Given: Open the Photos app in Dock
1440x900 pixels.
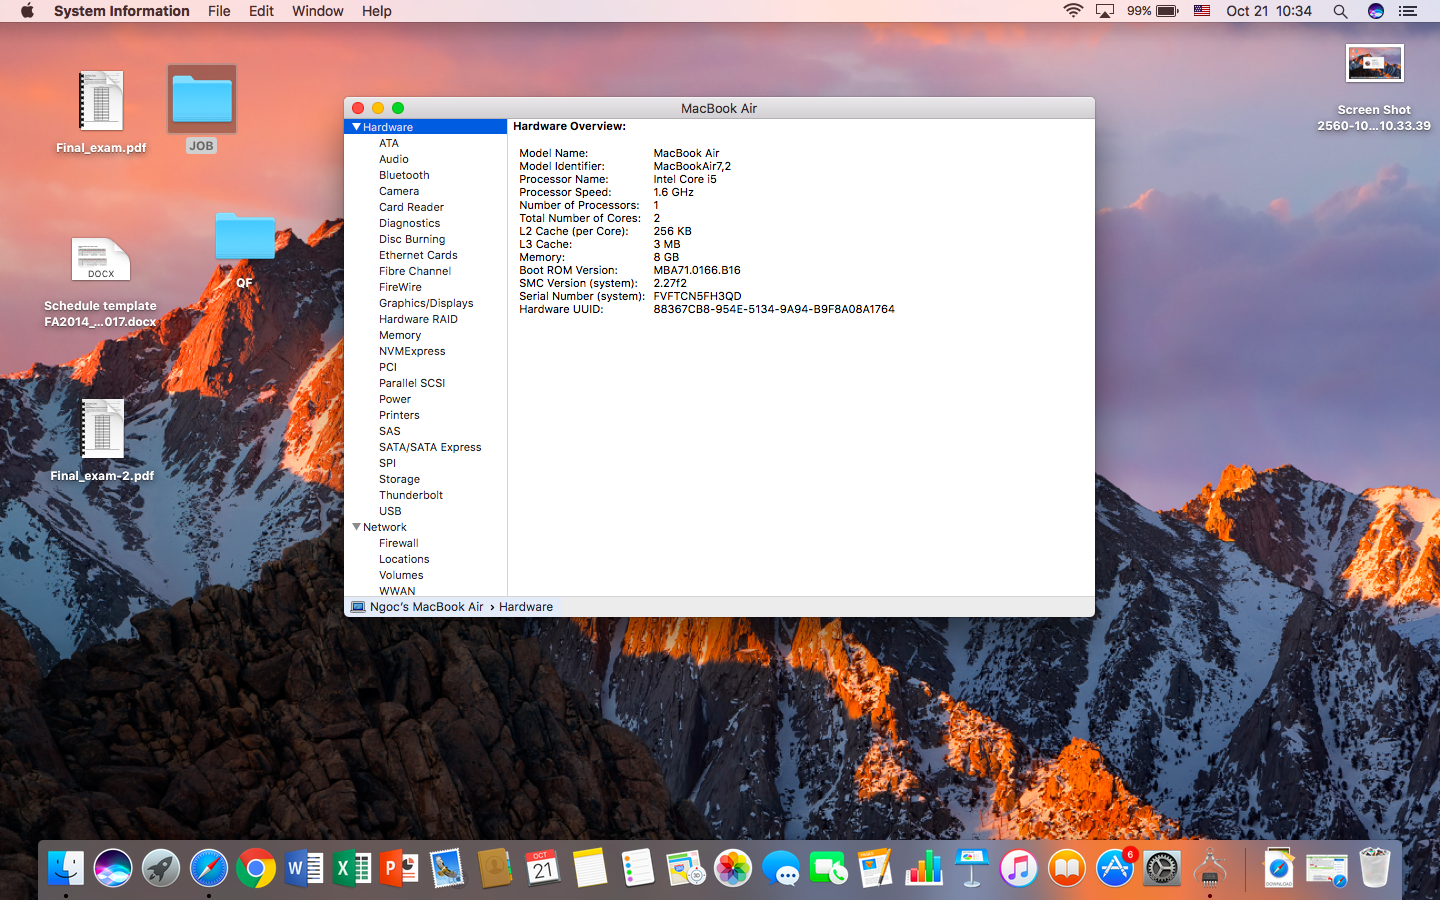Looking at the screenshot, I should tap(733, 868).
